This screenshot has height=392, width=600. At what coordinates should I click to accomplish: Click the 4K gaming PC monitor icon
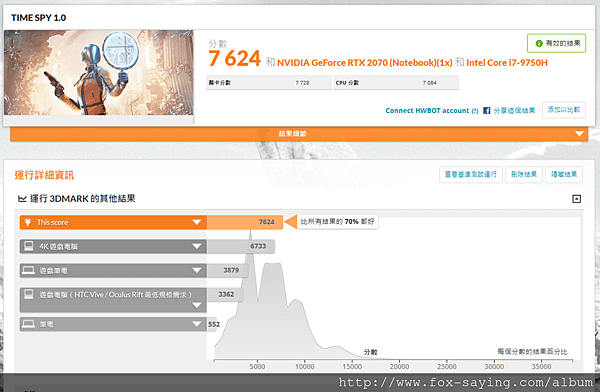click(29, 246)
